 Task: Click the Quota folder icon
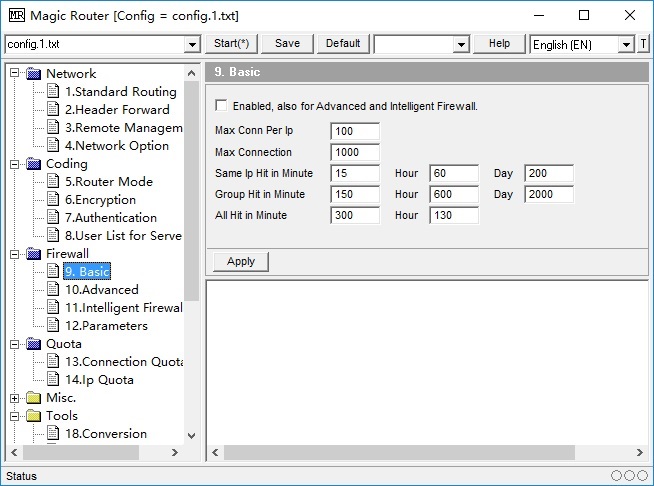(33, 344)
